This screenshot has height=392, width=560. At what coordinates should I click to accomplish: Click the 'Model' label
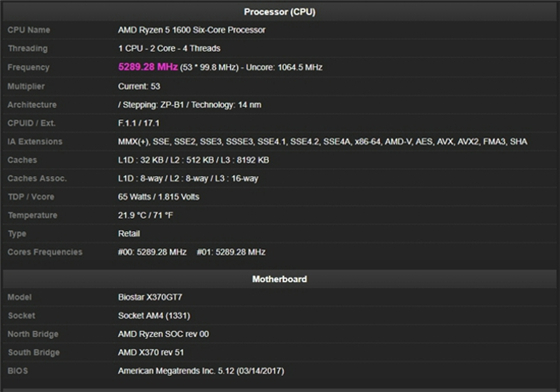[x=20, y=297]
